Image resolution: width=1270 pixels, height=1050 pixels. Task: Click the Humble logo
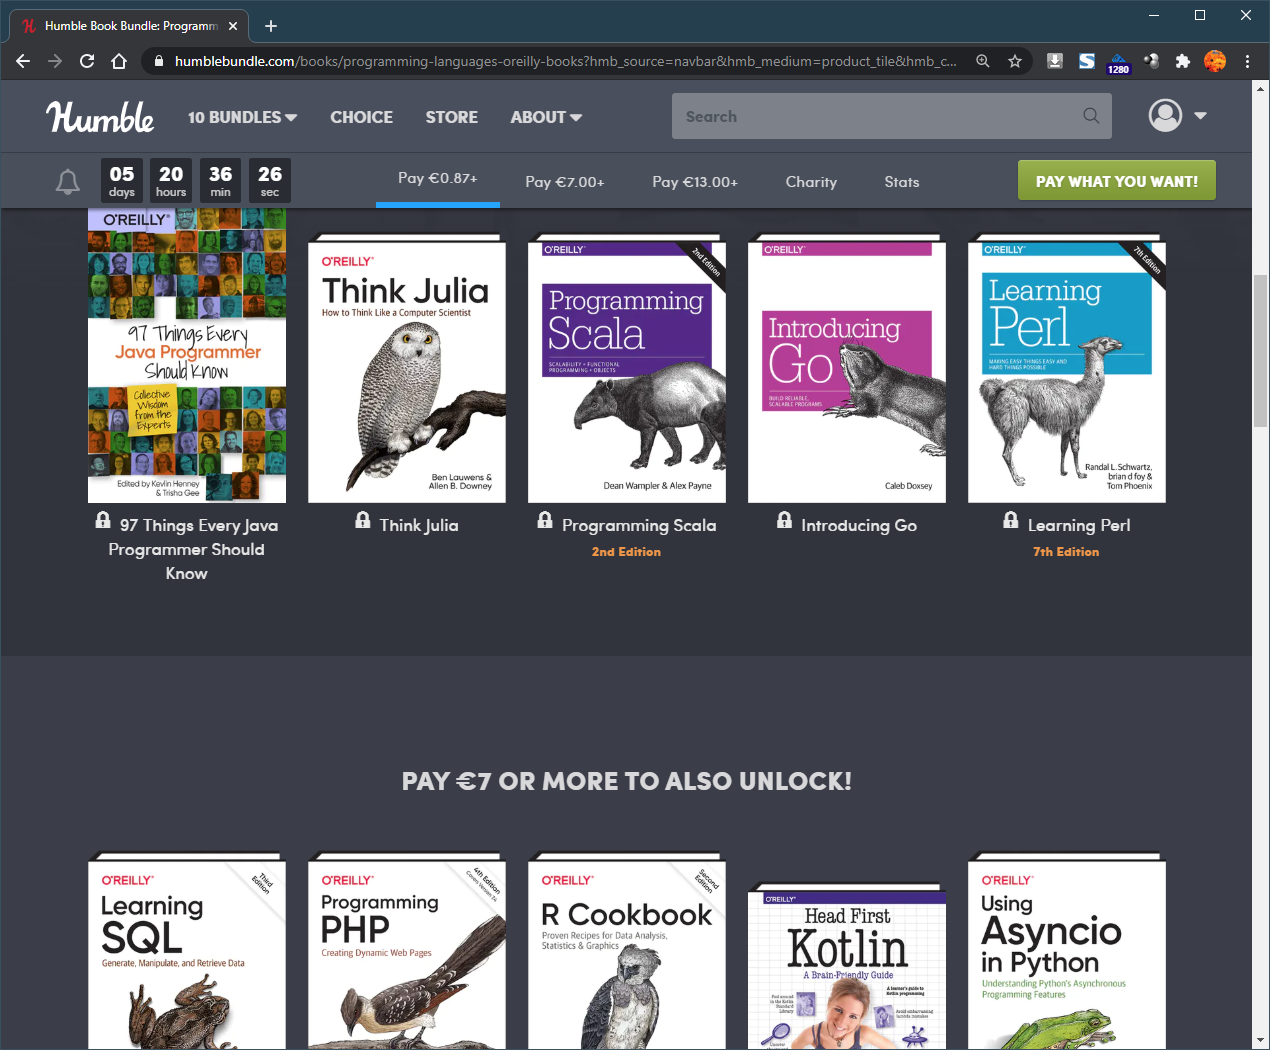(x=100, y=117)
